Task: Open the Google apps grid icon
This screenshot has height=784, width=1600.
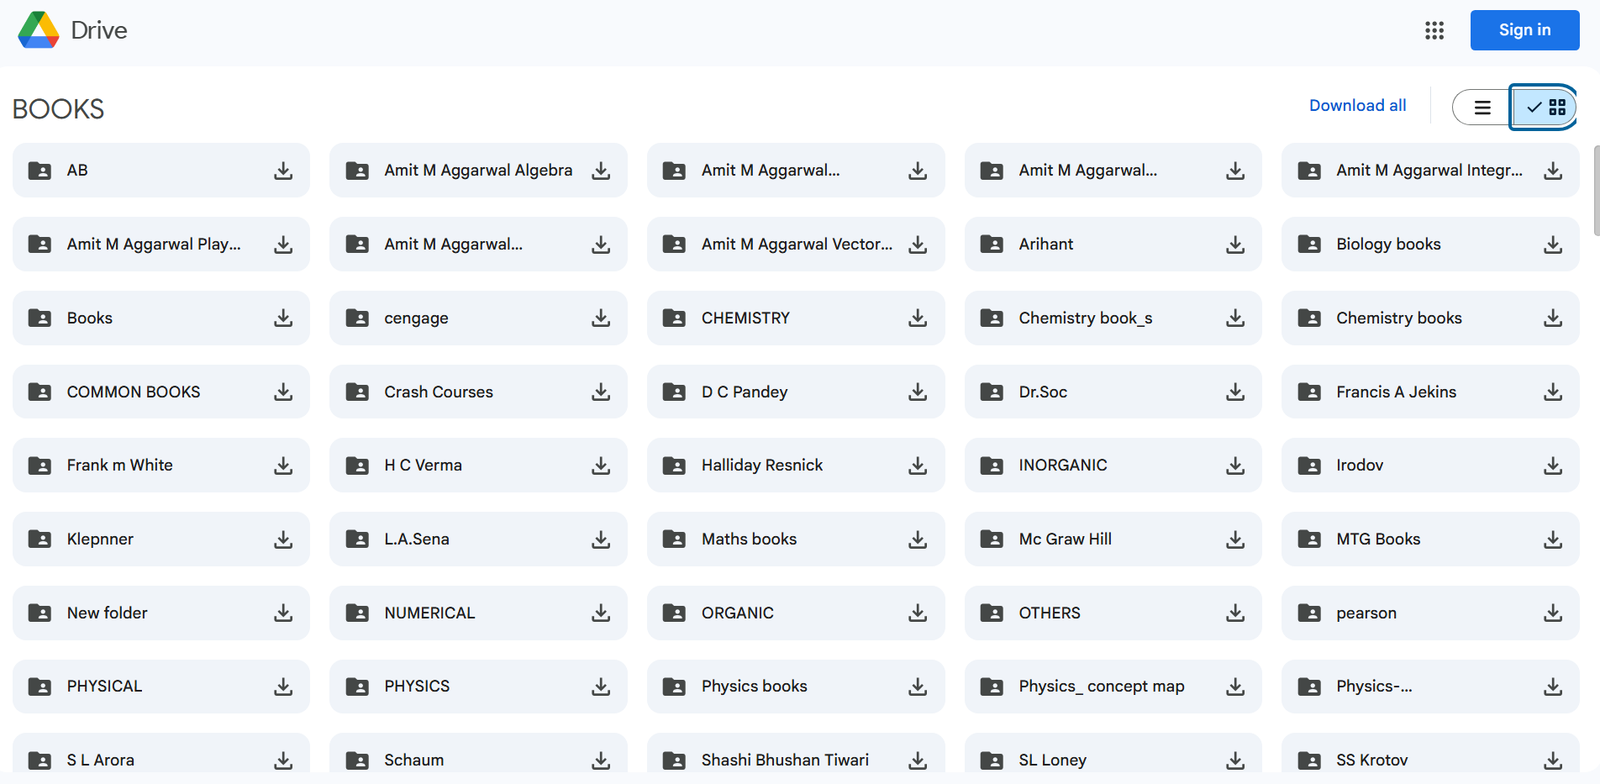Action: pyautogui.click(x=1434, y=30)
